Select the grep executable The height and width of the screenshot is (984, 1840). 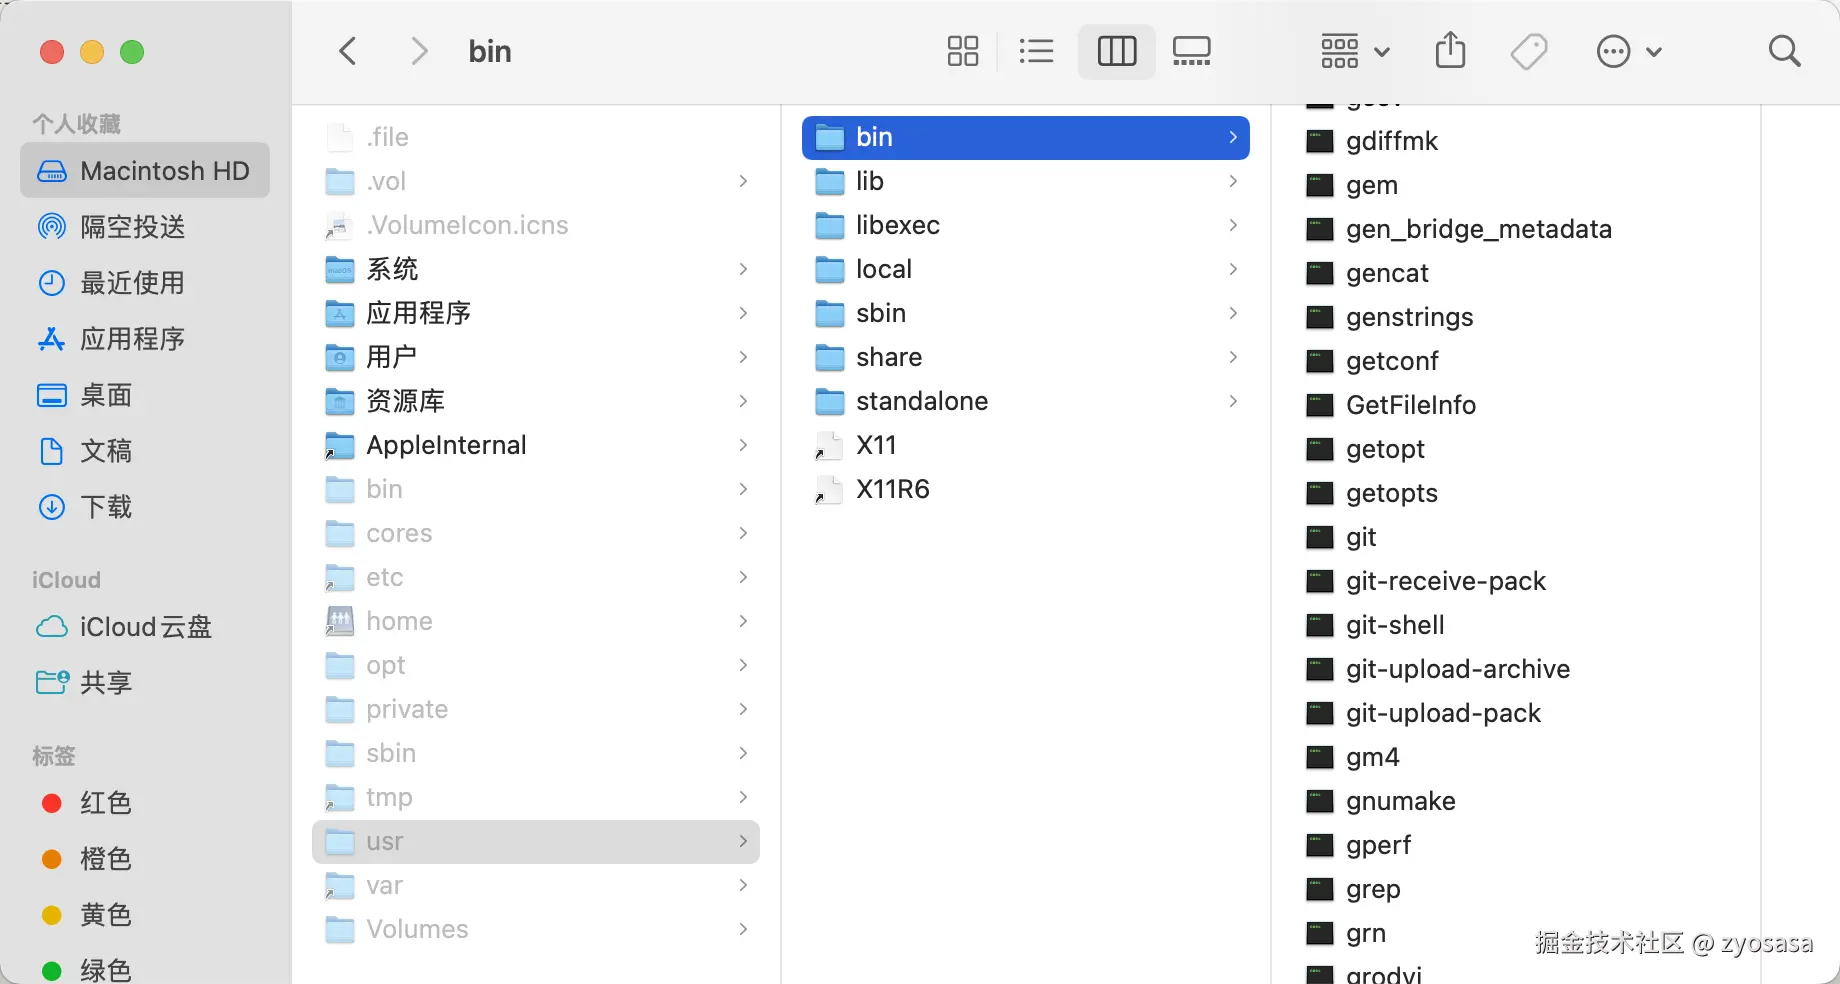pos(1515,889)
